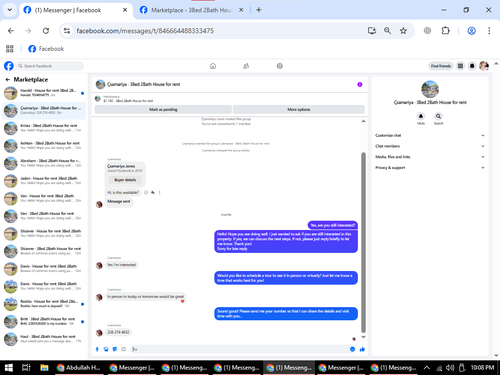Open the Krista 3Bed 2Bath conversation
This screenshot has height=375, width=500.
[x=44, y=128]
